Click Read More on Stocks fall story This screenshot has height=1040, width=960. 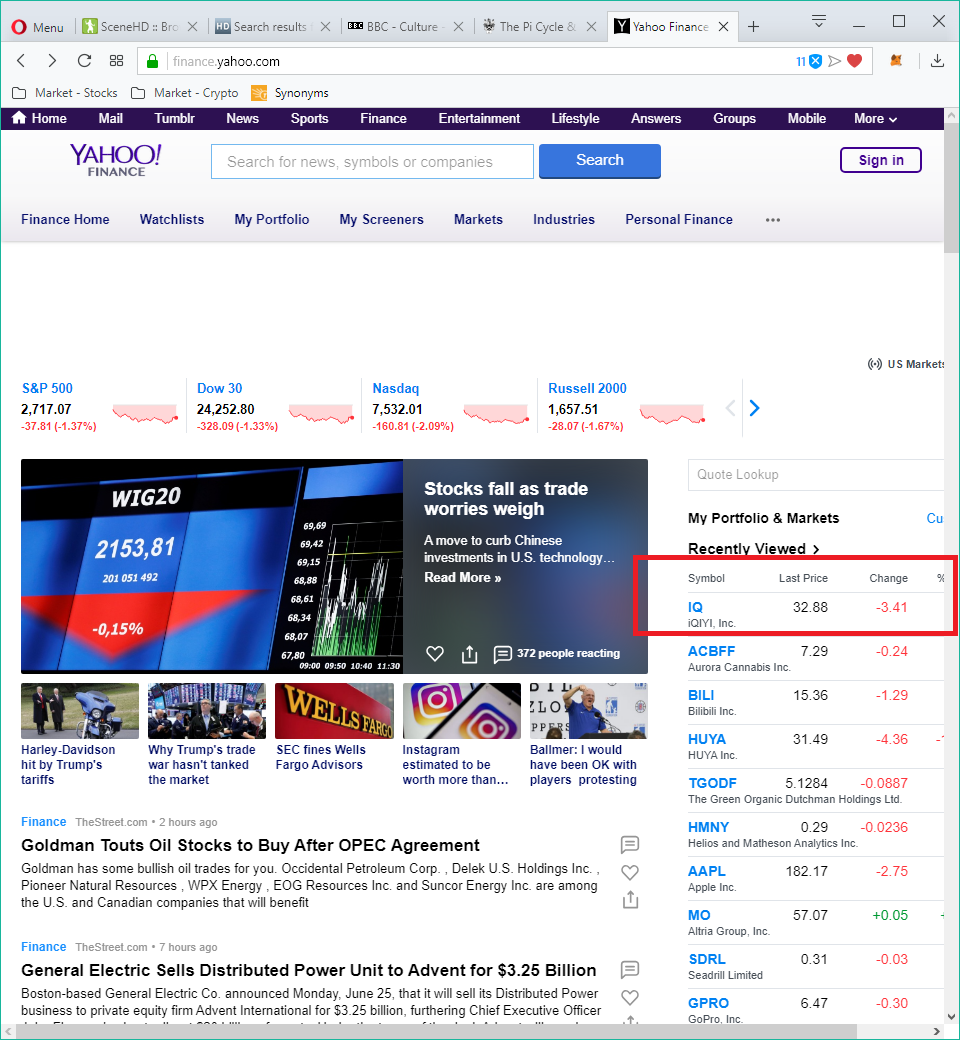pos(462,578)
